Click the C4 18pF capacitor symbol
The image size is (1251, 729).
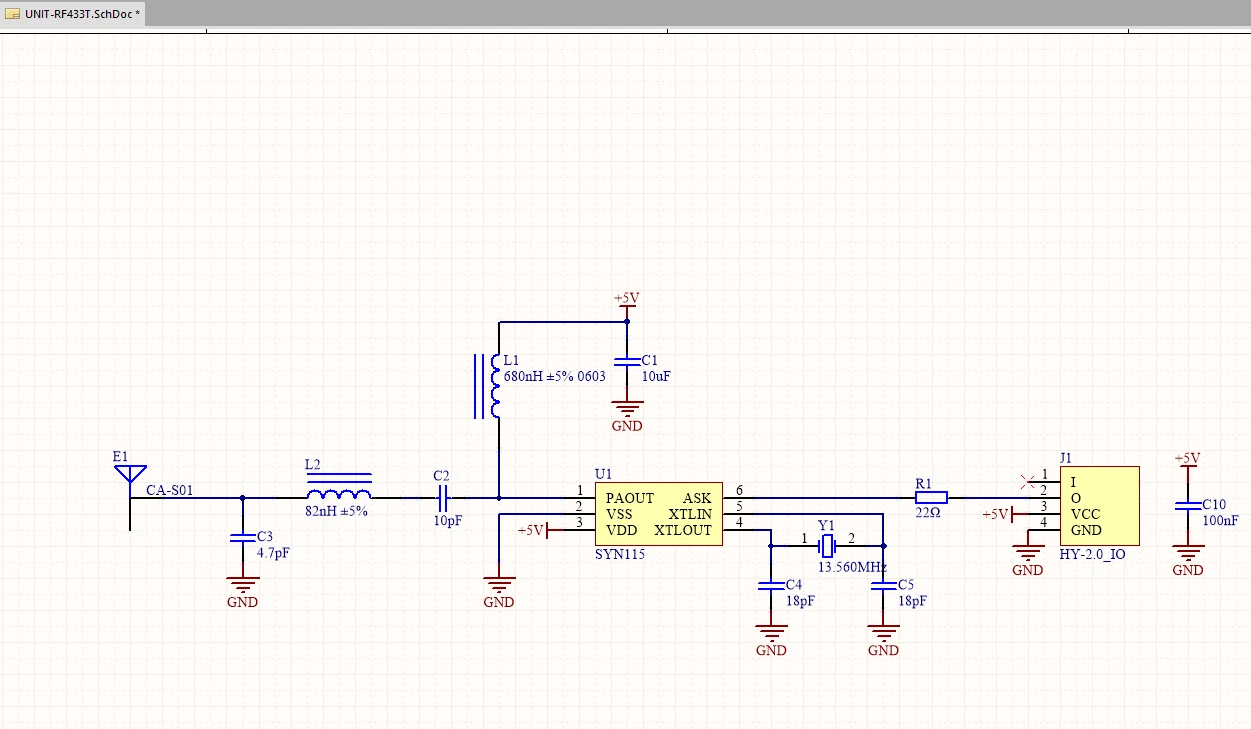click(x=770, y=587)
